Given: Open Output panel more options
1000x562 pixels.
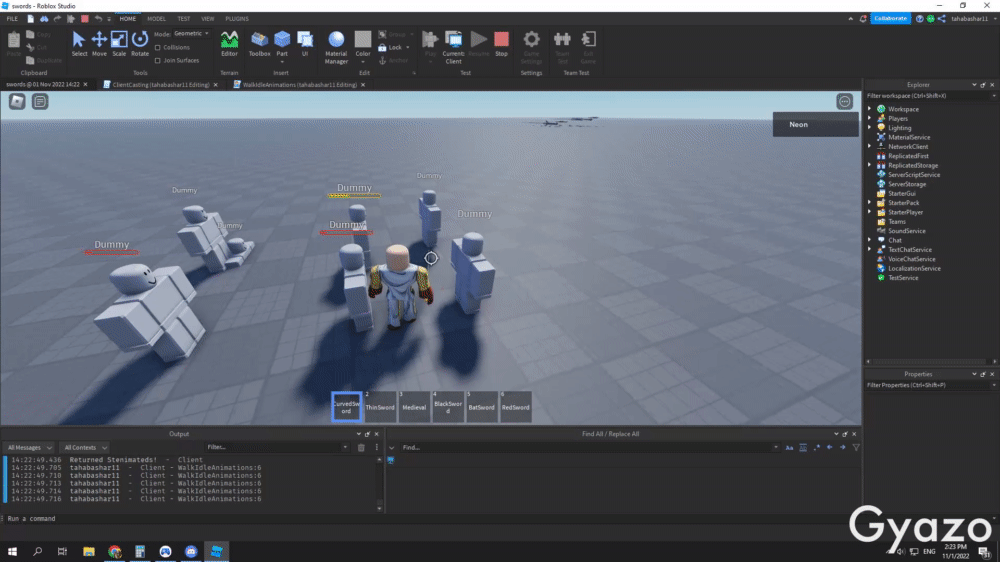Looking at the screenshot, I should click(x=376, y=447).
